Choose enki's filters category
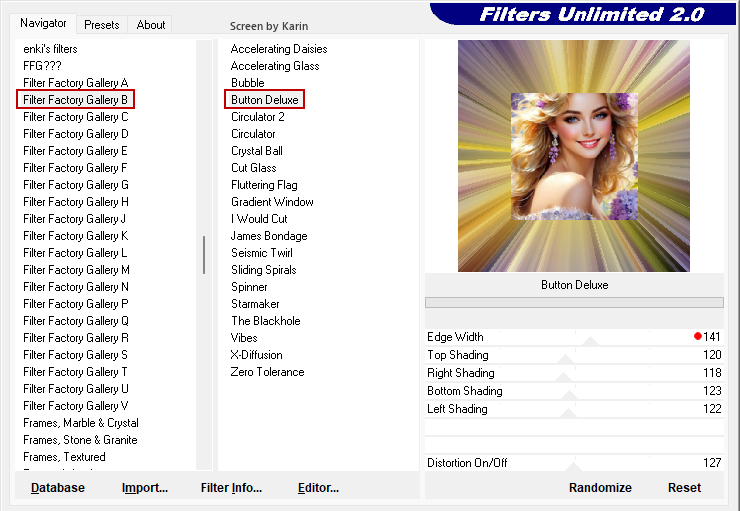 click(50, 49)
